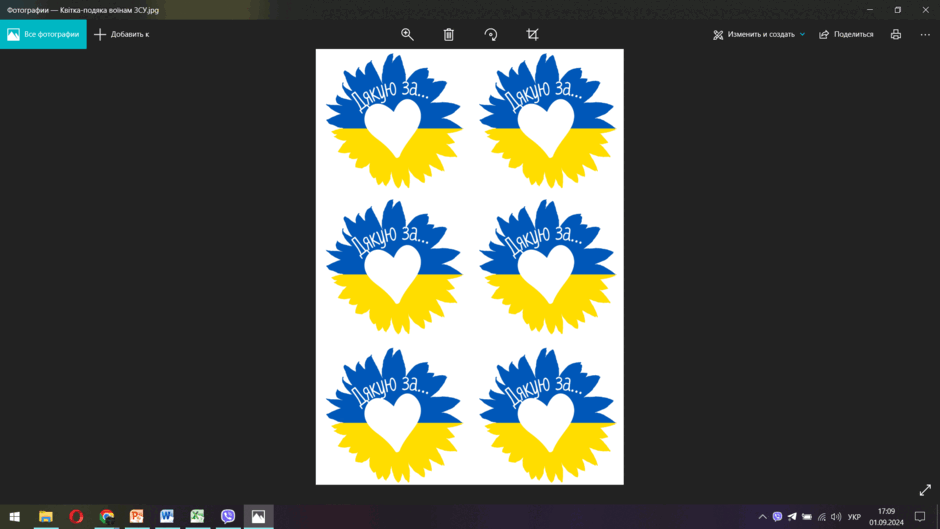The image size is (940, 529).
Task: Go back to 'Все фотографии'
Action: point(43,34)
